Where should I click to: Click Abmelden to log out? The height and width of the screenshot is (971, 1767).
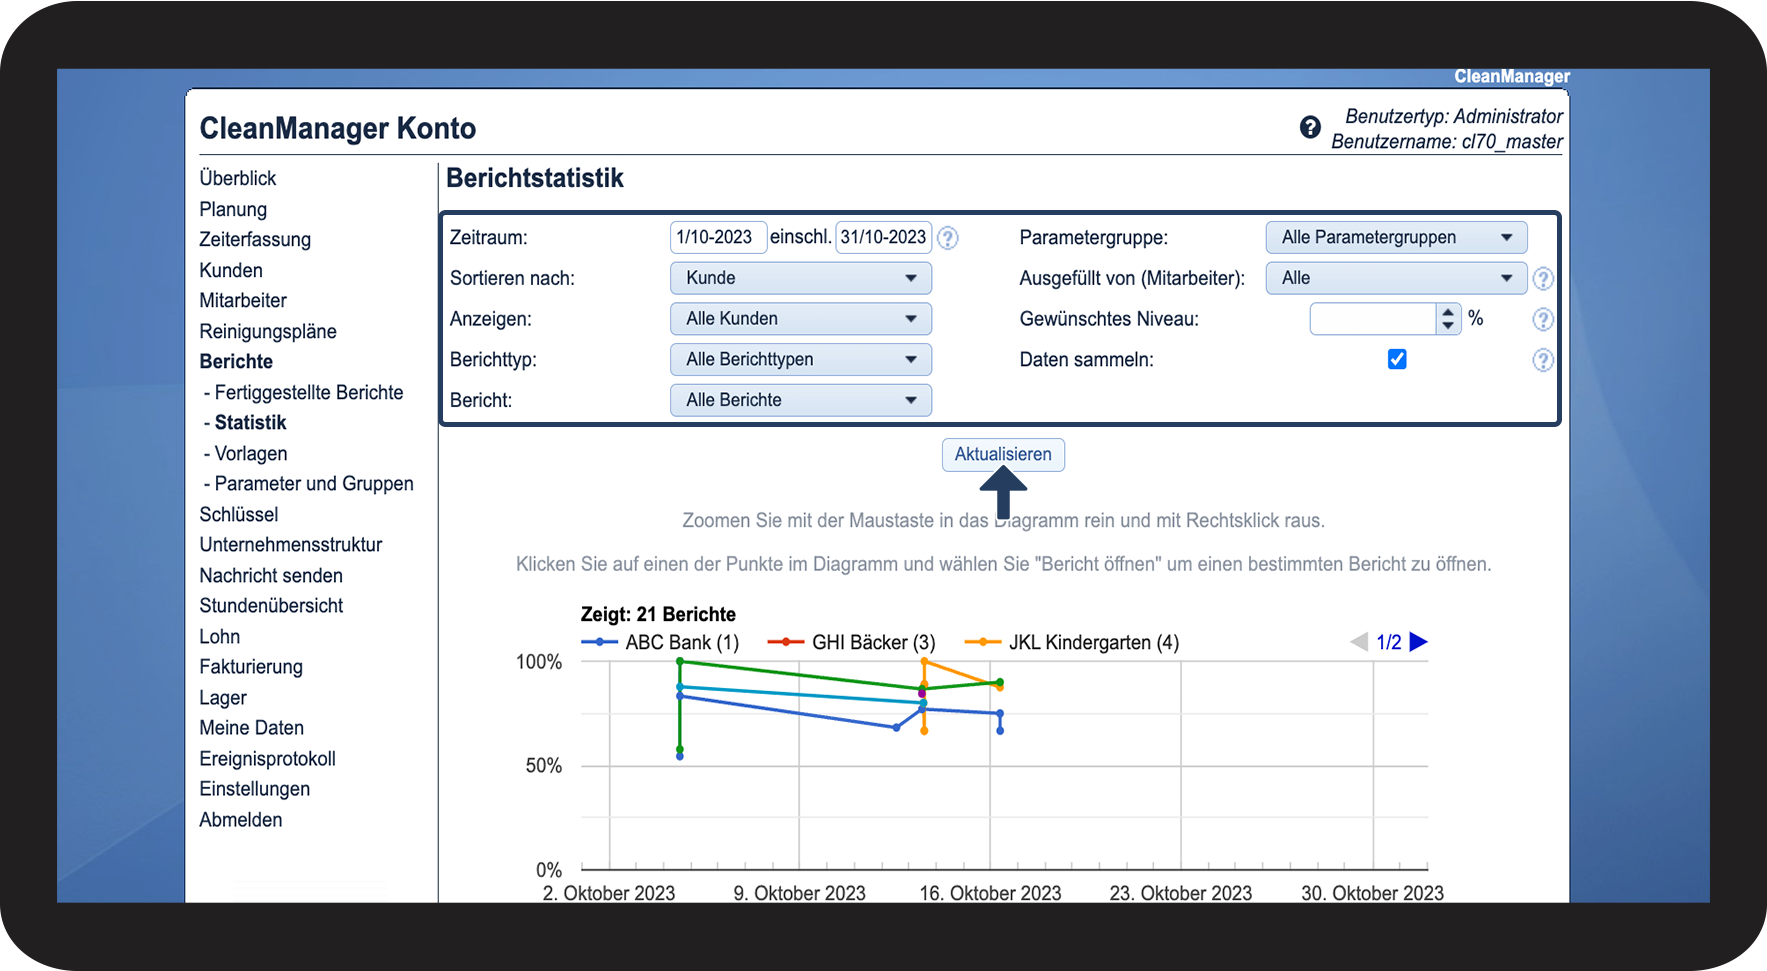[241, 820]
